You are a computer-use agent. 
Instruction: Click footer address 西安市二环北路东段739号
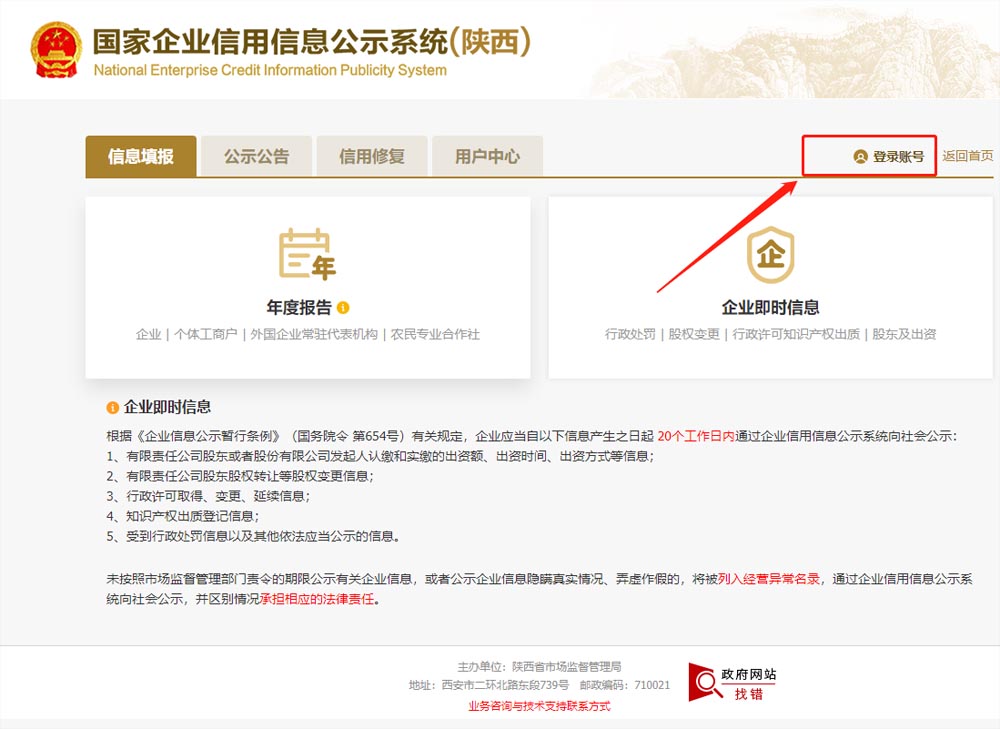pos(505,685)
